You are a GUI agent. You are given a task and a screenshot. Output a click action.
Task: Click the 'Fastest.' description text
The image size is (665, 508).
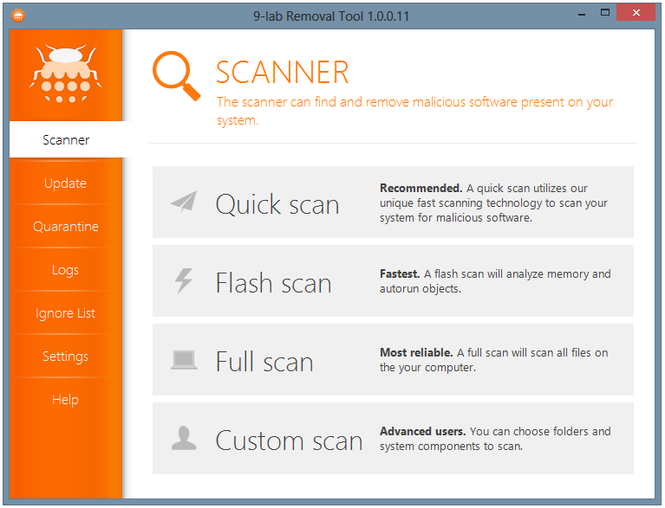pyautogui.click(x=495, y=281)
